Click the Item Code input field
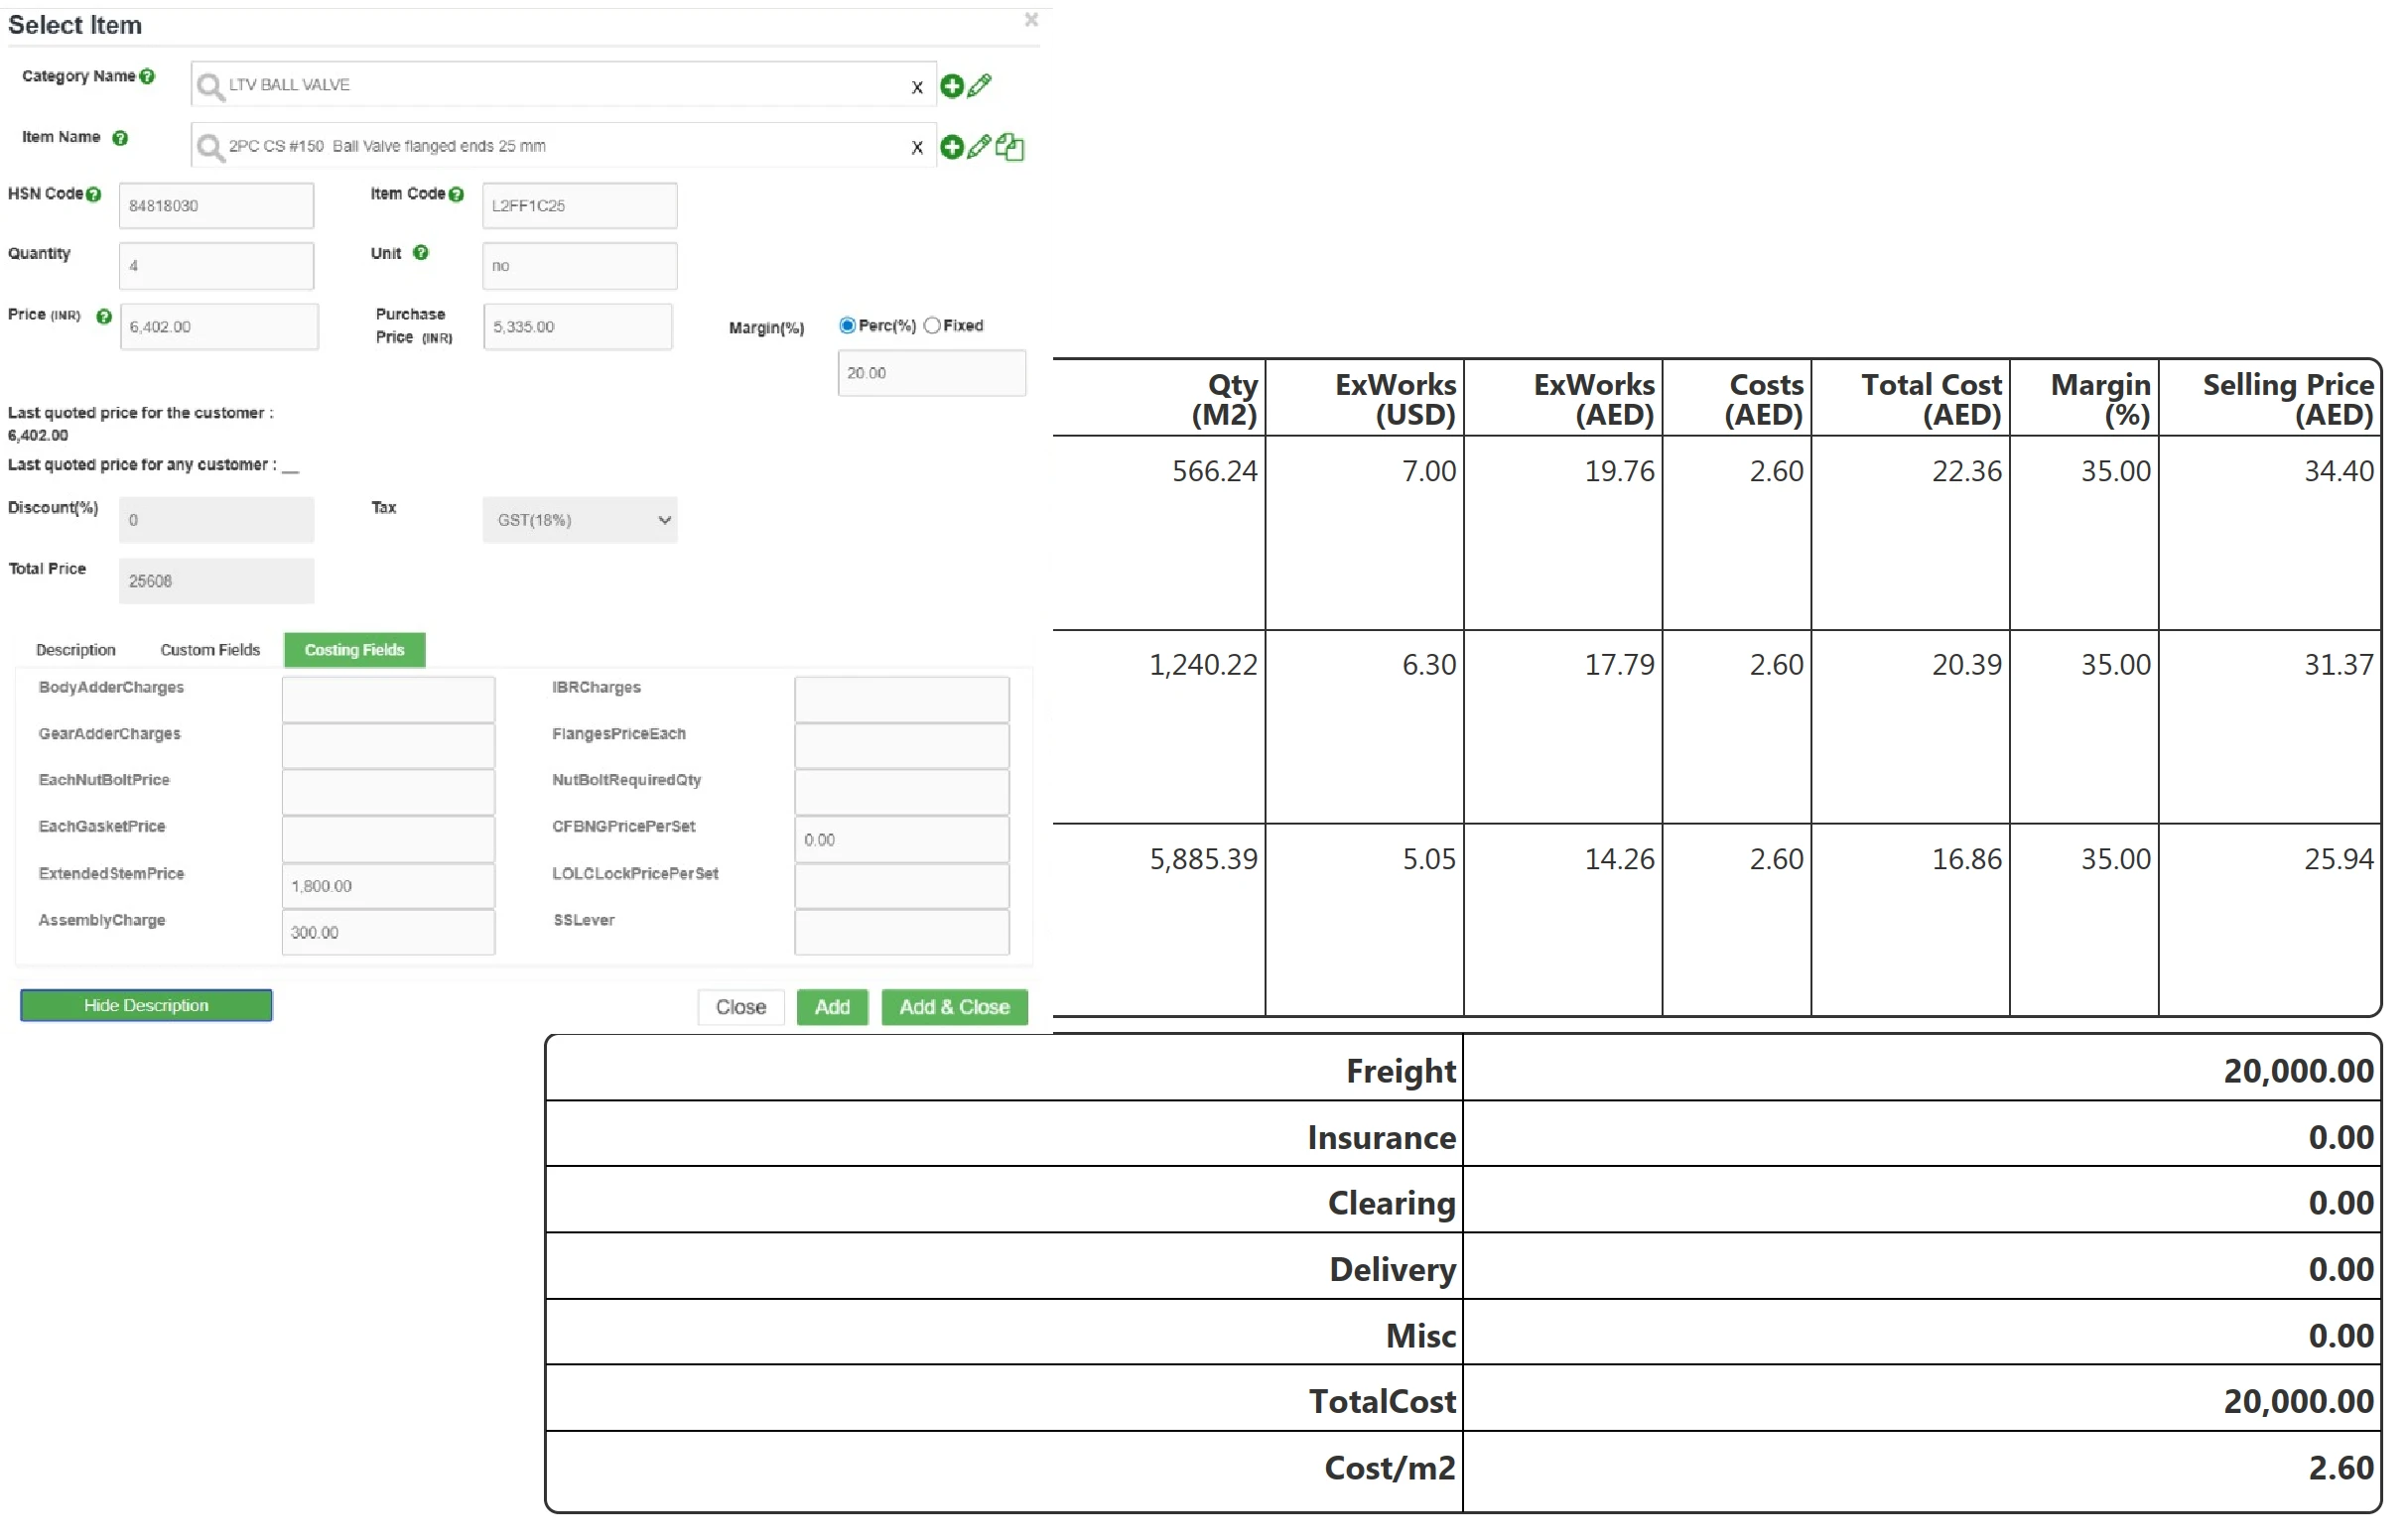Image resolution: width=2408 pixels, height=1540 pixels. pos(580,206)
